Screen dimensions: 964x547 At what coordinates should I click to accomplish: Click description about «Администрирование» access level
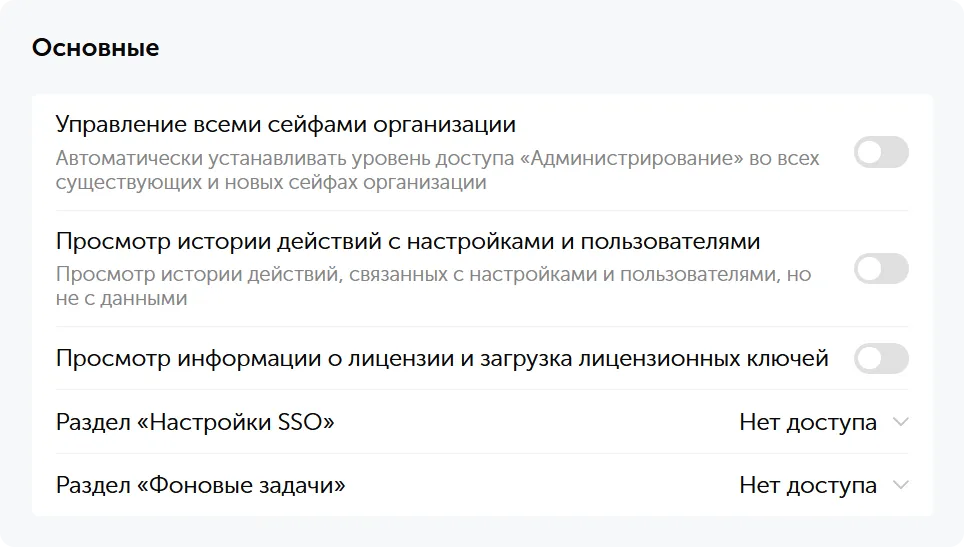click(x=437, y=170)
